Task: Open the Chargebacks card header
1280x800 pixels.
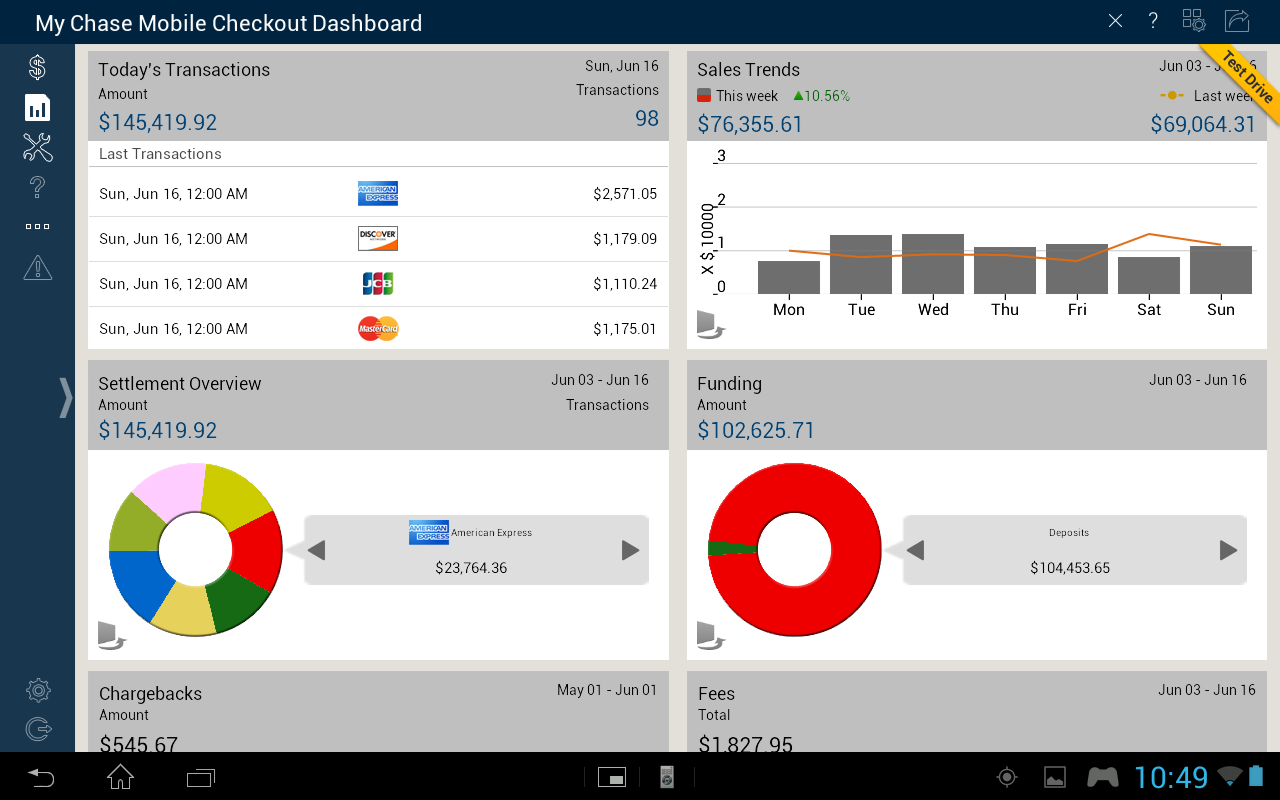Action: (x=378, y=712)
